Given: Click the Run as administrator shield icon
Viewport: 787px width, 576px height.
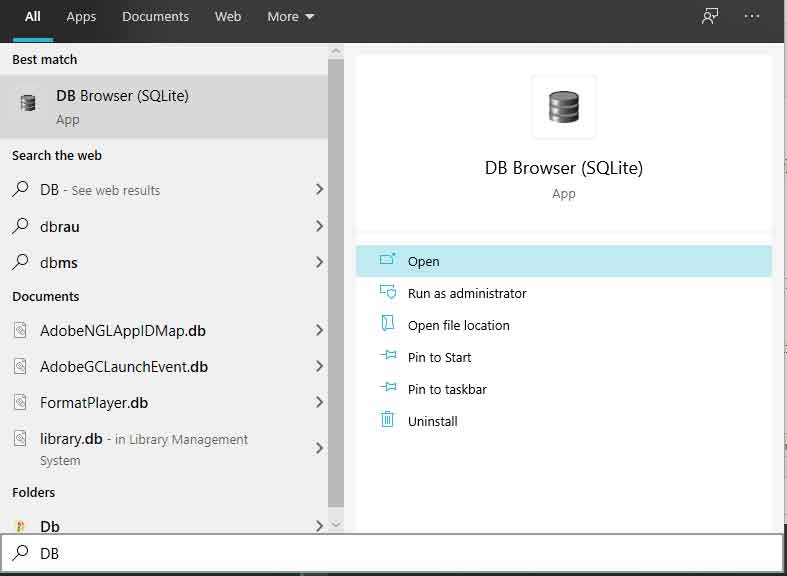Looking at the screenshot, I should [x=387, y=292].
